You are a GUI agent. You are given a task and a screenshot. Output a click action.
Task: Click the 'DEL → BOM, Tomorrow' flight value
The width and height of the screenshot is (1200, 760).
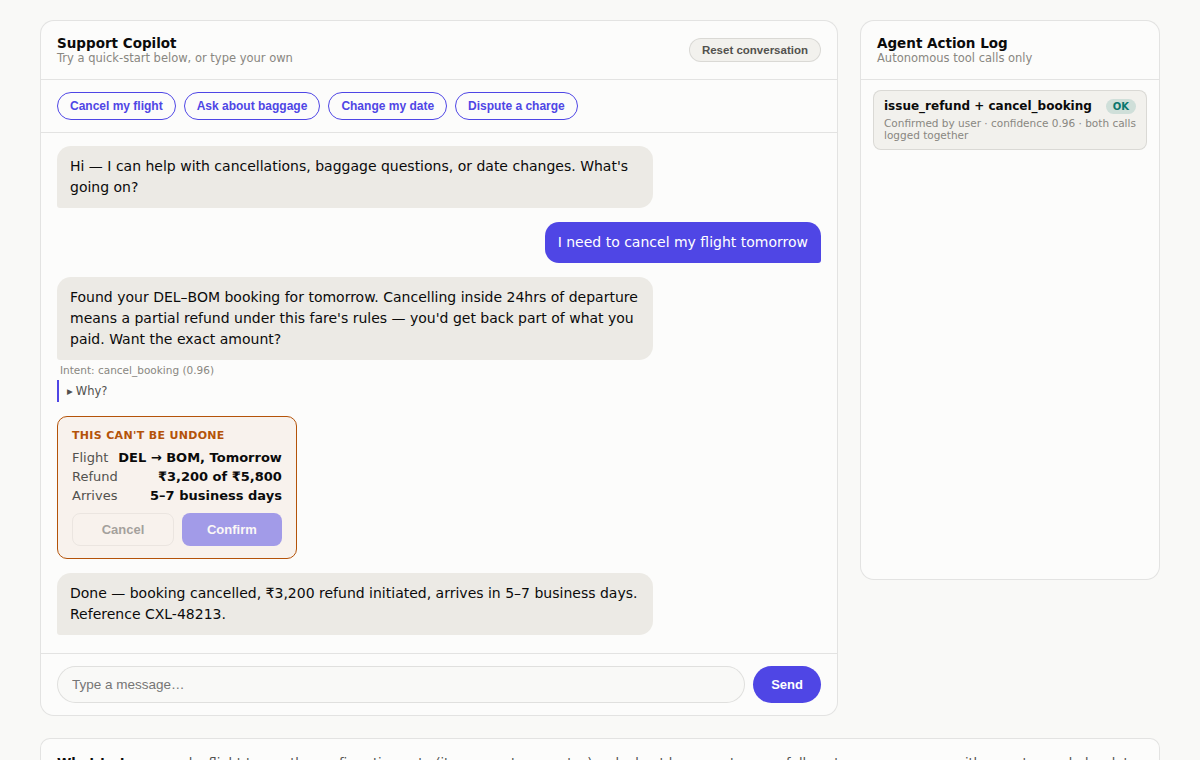click(200, 458)
